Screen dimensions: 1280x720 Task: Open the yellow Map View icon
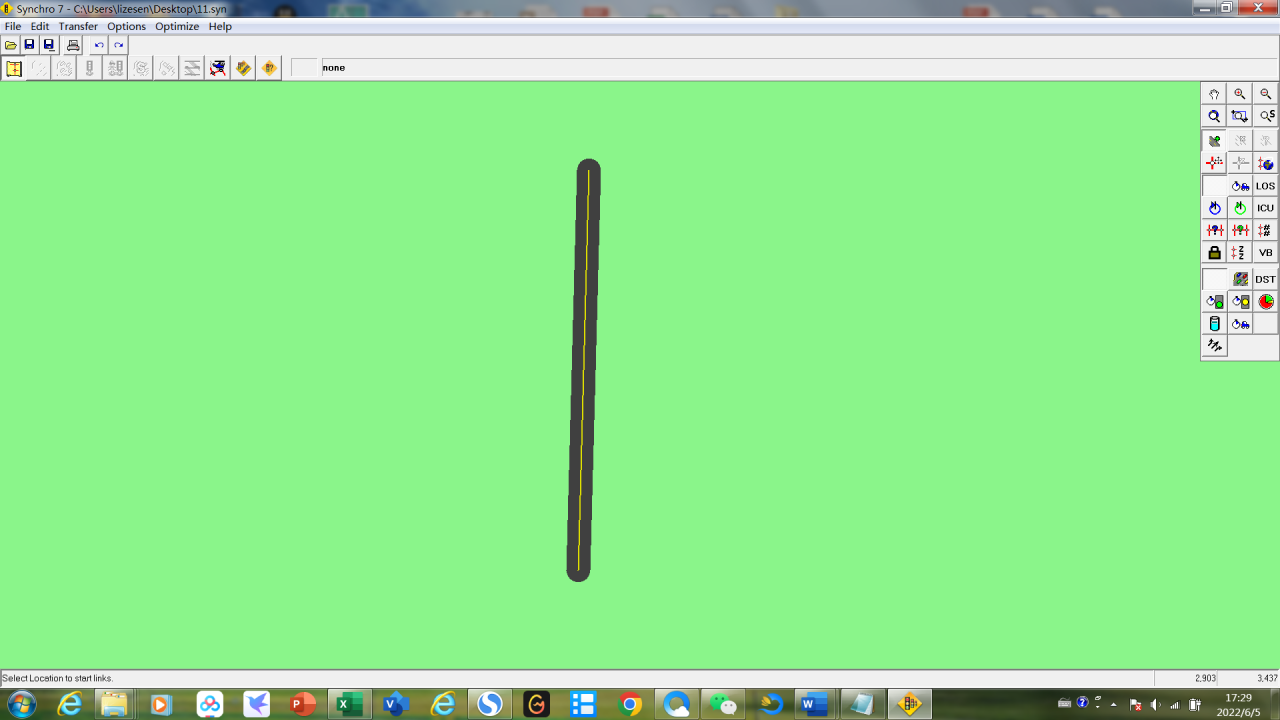tap(14, 68)
